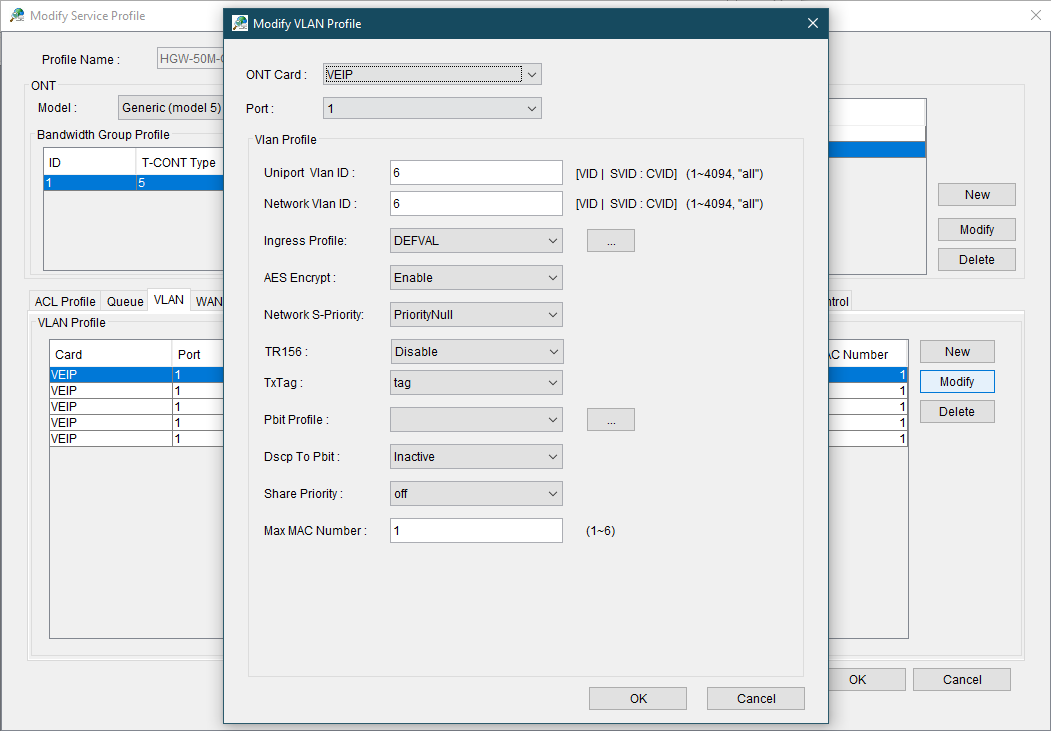Open the TxTag dropdown
Screen dimensions: 1051x731
pos(476,382)
